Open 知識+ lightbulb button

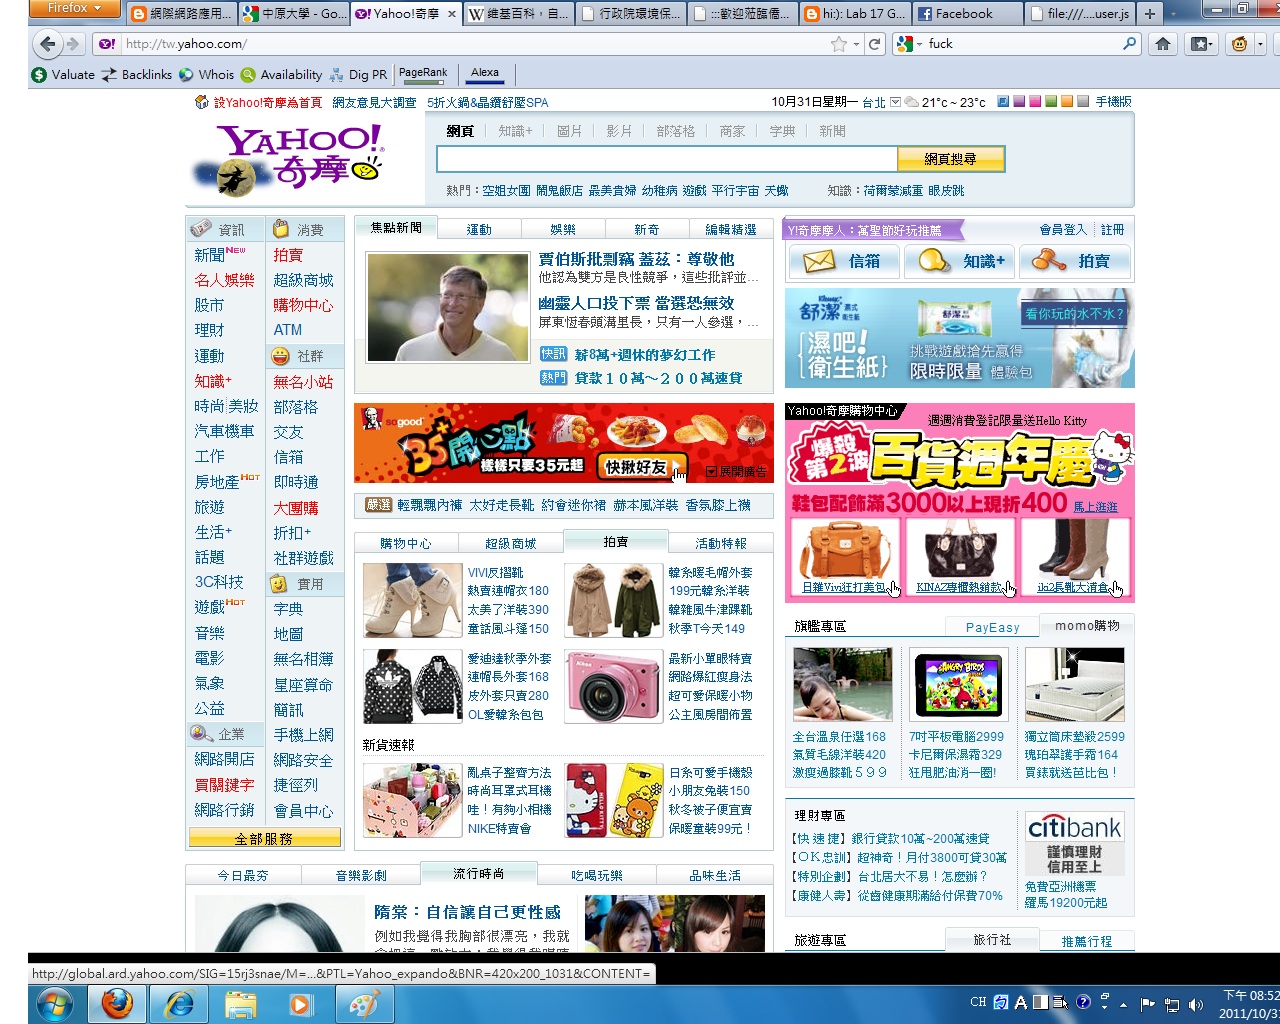pyautogui.click(x=958, y=261)
